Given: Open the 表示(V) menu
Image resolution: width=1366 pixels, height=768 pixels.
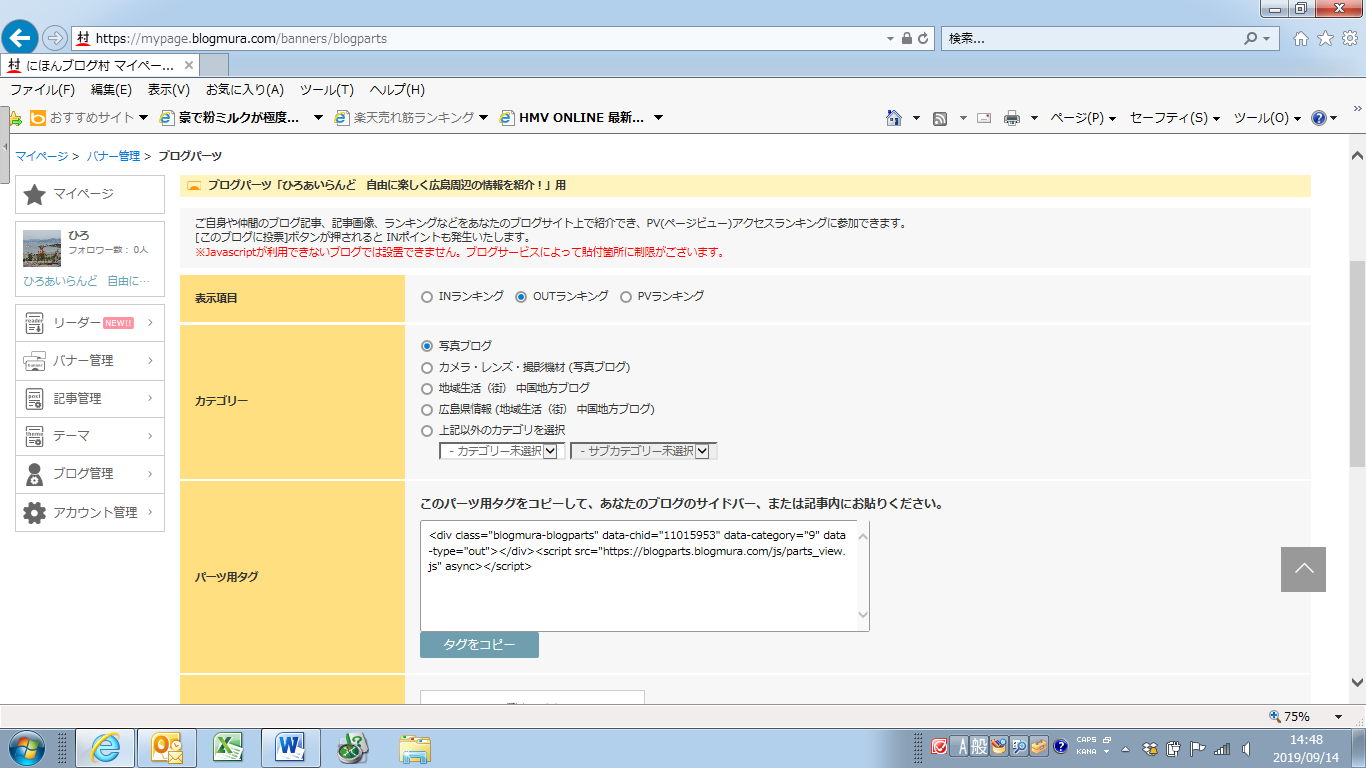Looking at the screenshot, I should (168, 90).
